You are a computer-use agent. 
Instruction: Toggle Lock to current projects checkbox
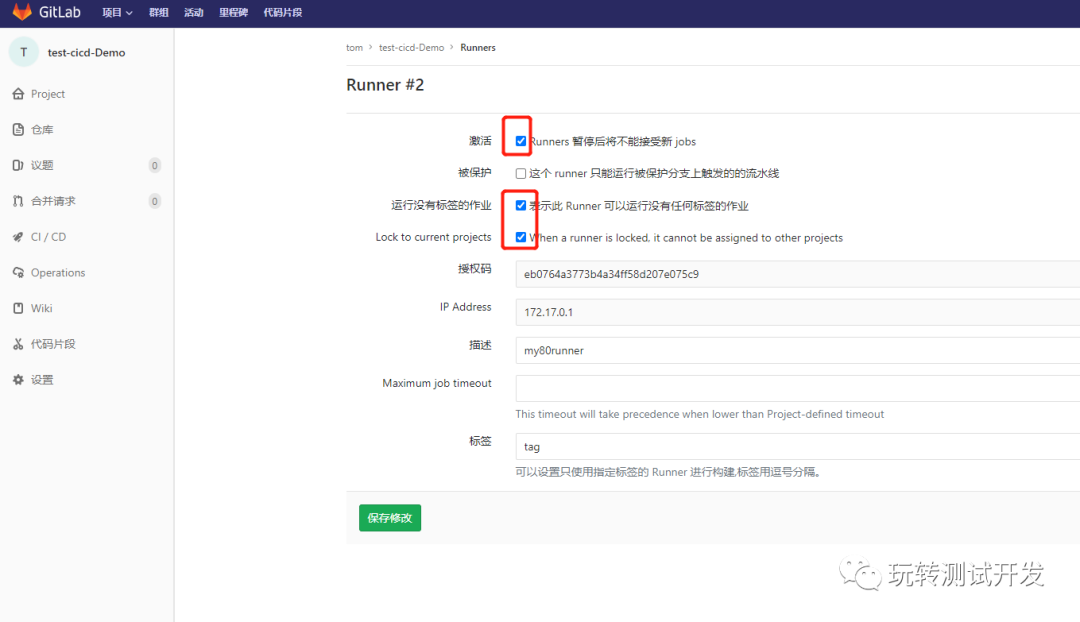pos(519,237)
